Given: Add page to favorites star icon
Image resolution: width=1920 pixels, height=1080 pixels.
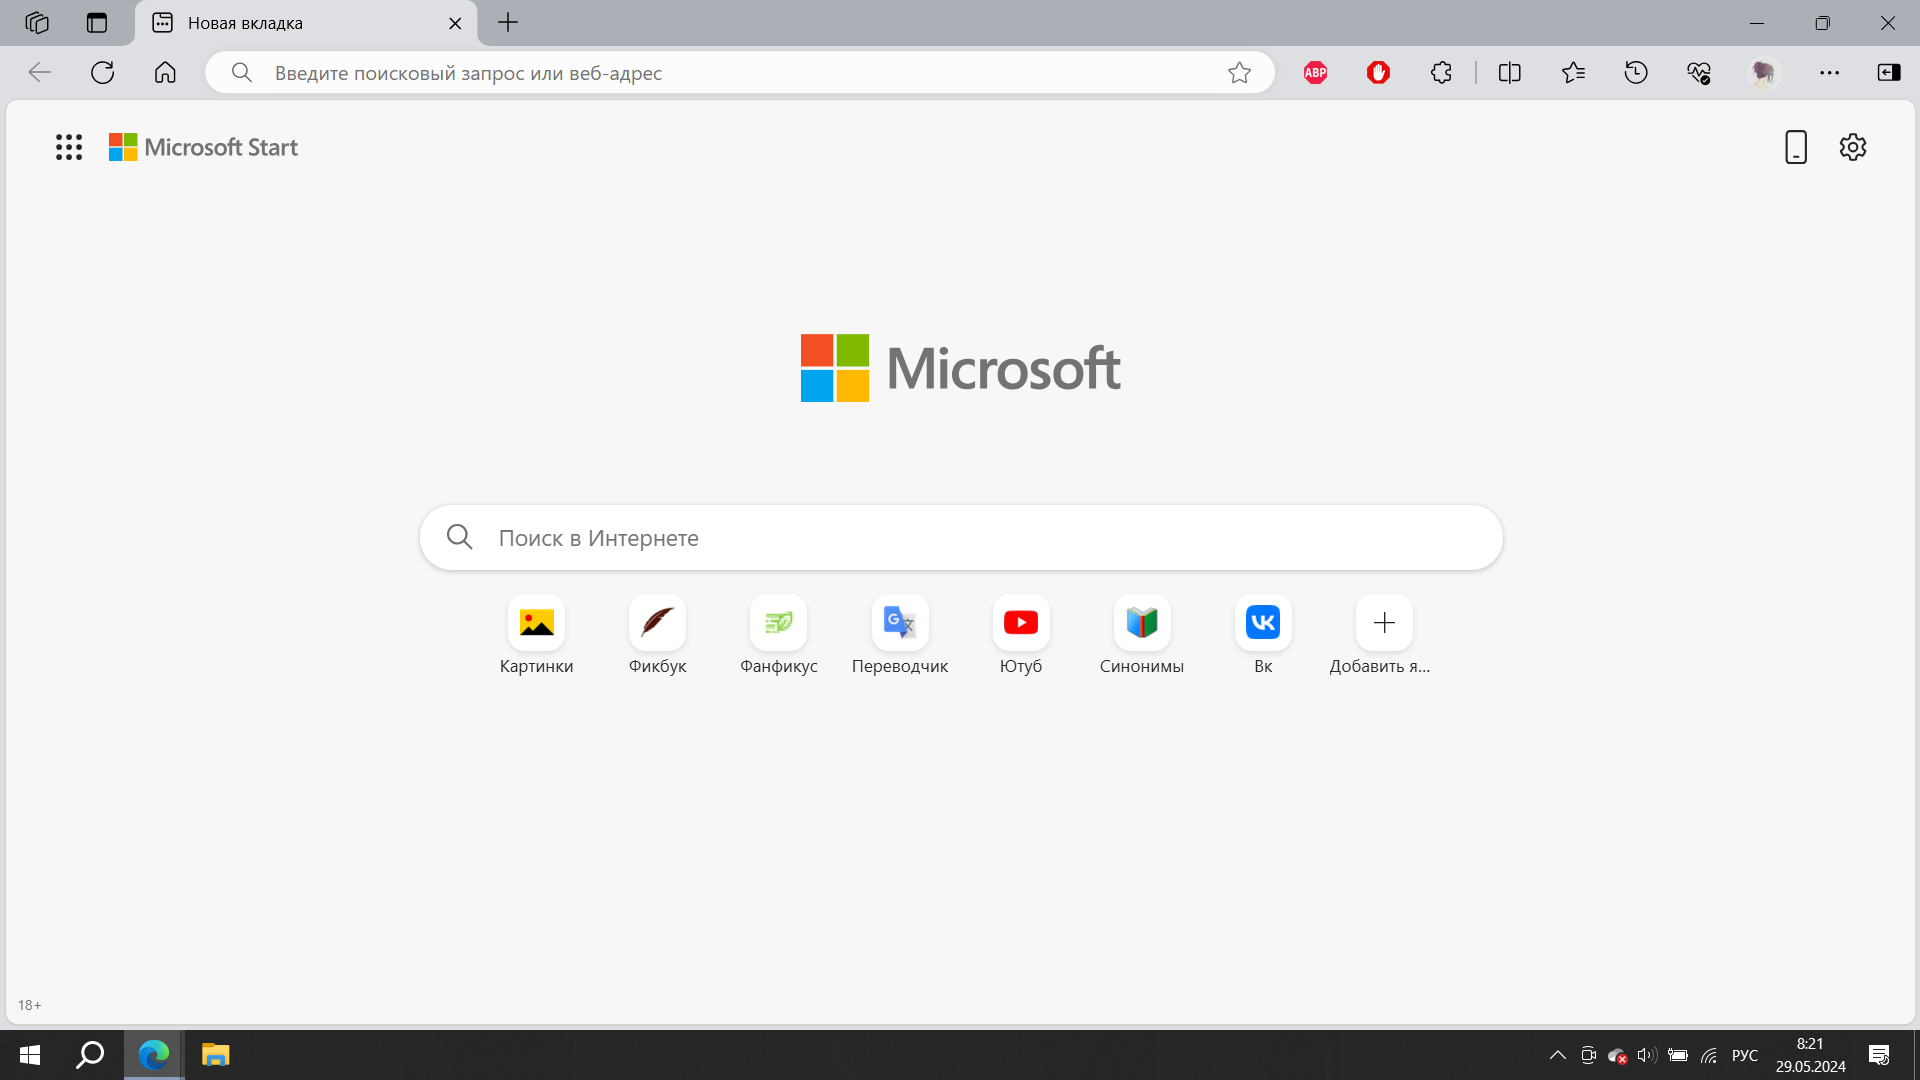Looking at the screenshot, I should pyautogui.click(x=1239, y=72).
